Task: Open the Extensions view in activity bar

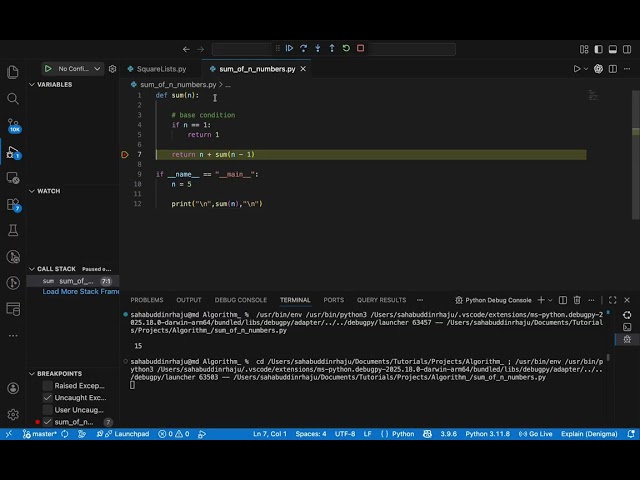Action: click(x=13, y=204)
